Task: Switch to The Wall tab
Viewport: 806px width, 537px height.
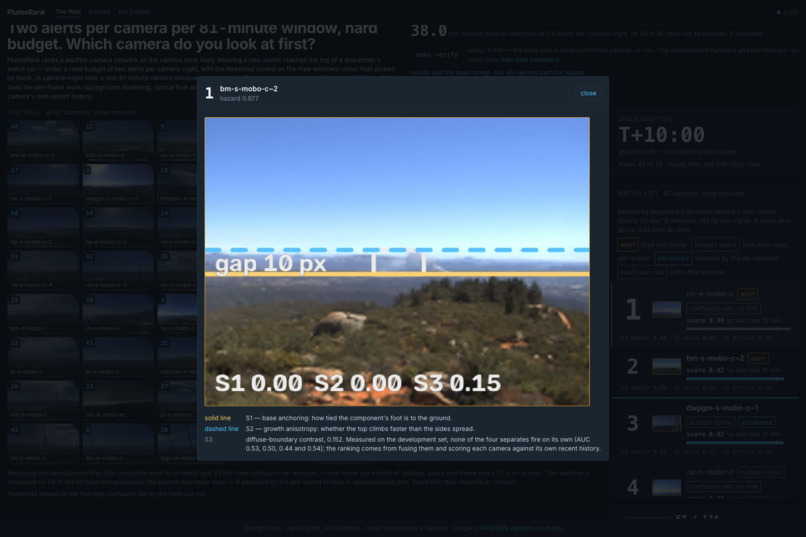Action: [x=68, y=12]
